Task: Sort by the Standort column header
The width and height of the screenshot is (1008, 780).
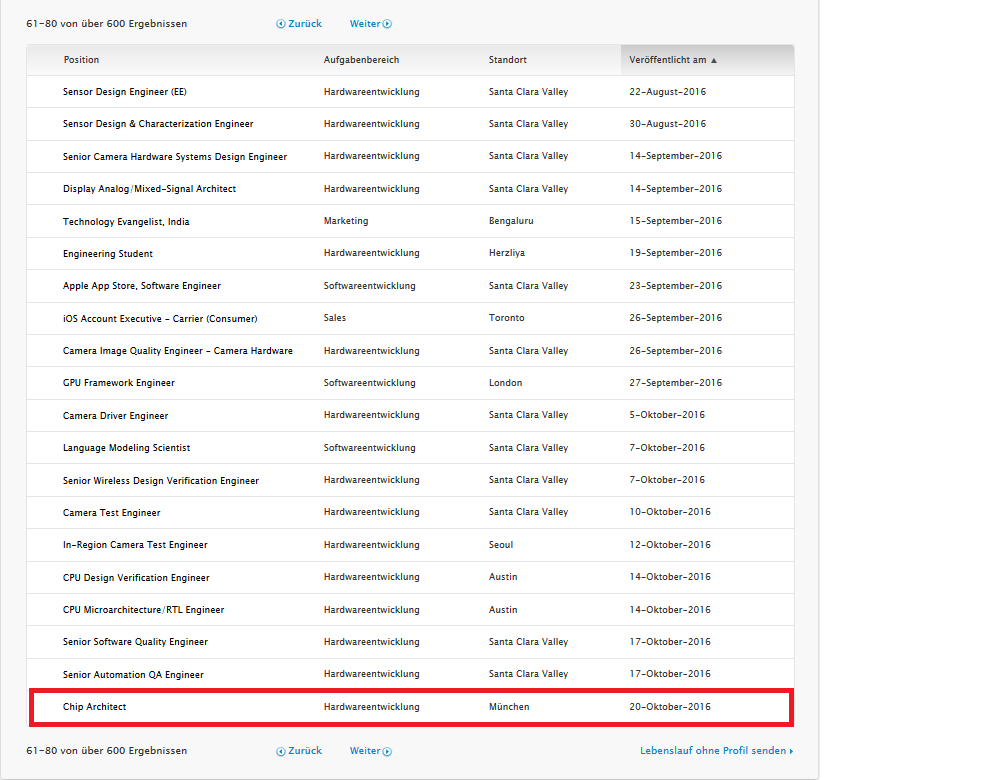Action: [507, 60]
